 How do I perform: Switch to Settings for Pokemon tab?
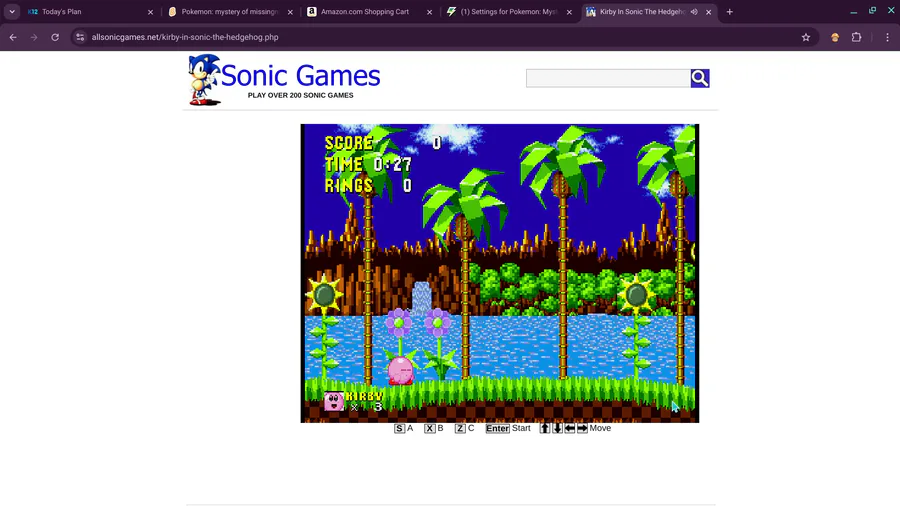(508, 11)
